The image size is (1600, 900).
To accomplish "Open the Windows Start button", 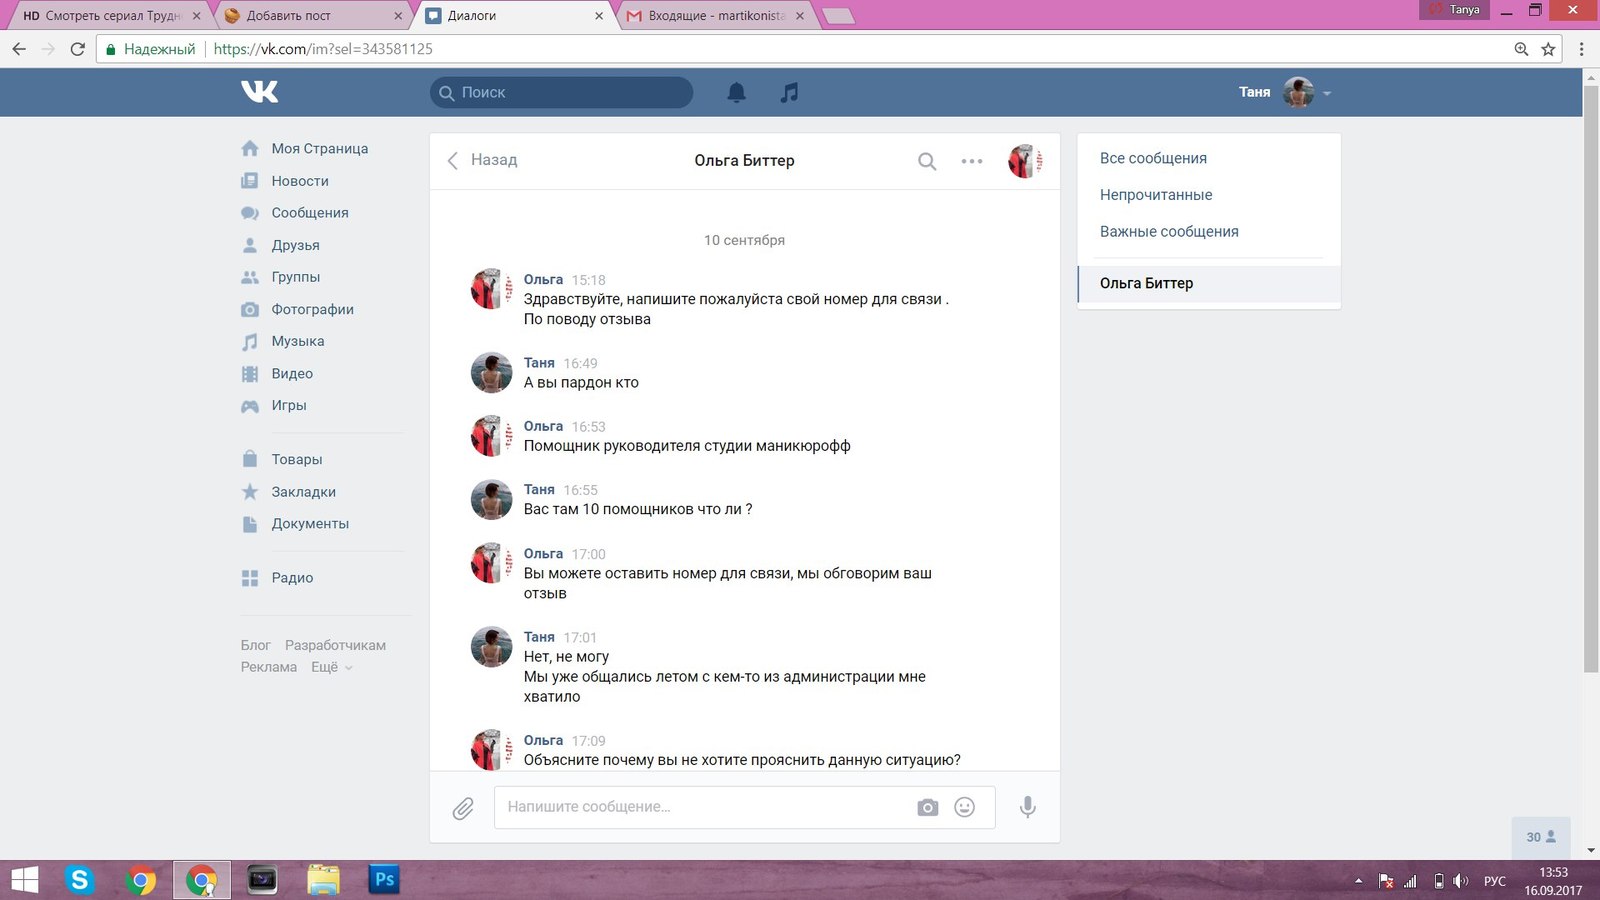I will tap(24, 880).
